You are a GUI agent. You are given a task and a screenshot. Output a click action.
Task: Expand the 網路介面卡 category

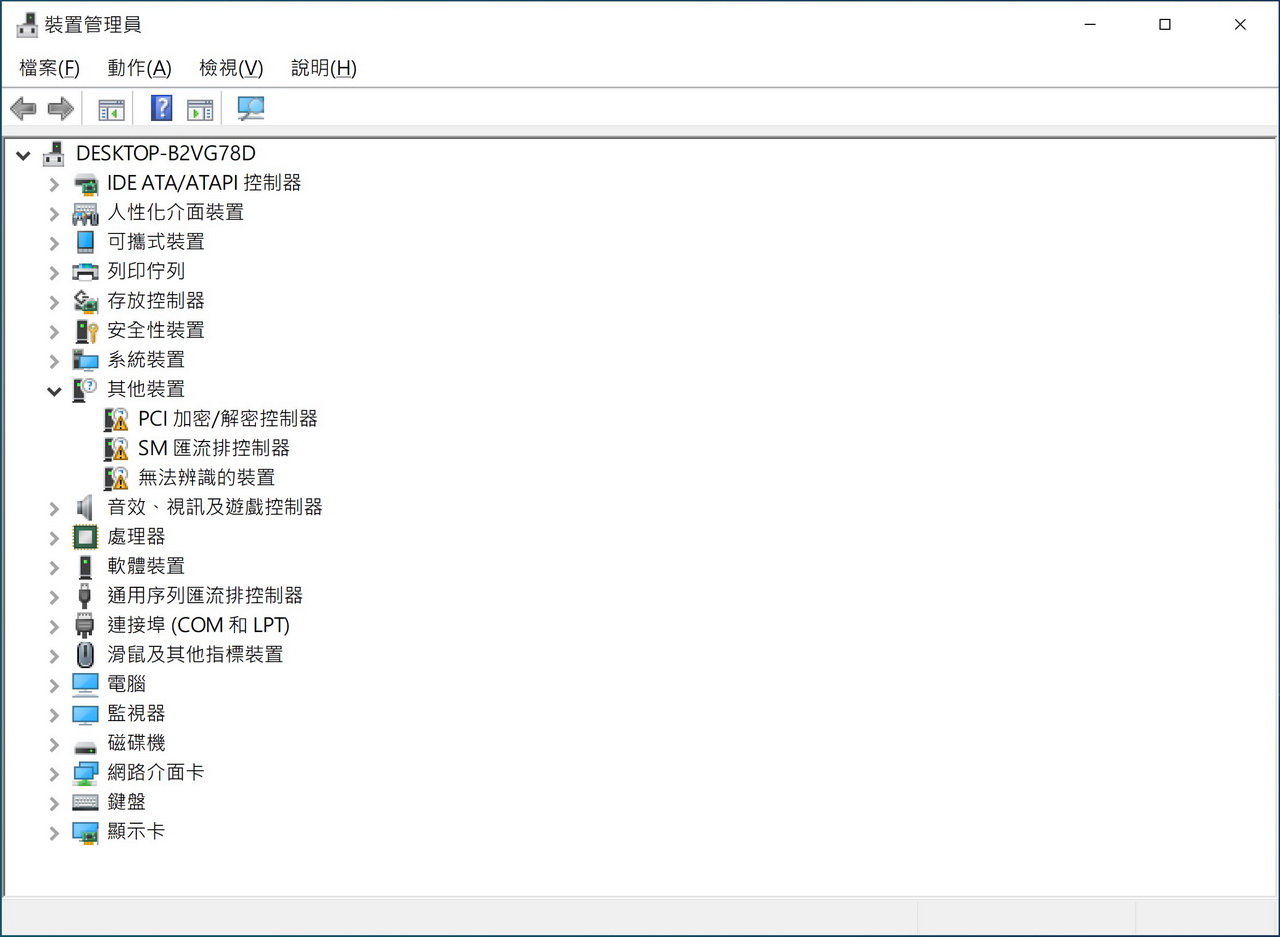coord(54,774)
